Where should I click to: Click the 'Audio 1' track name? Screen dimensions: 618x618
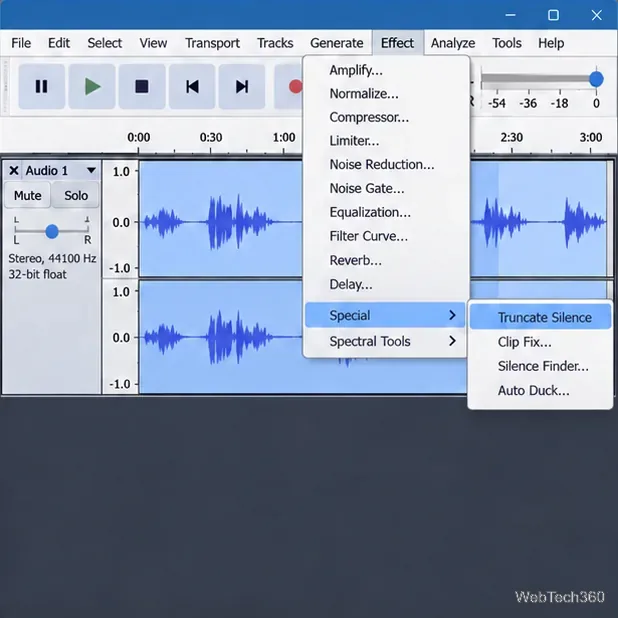pos(47,171)
